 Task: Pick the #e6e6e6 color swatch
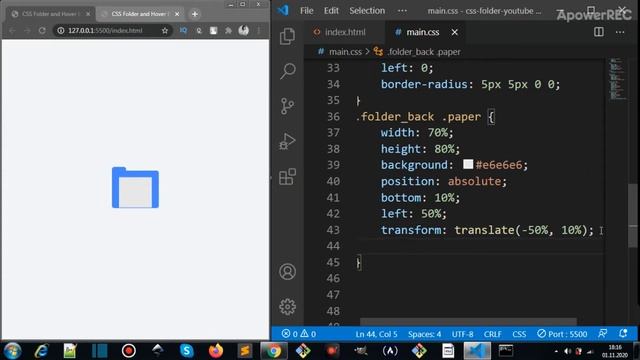pos(468,164)
